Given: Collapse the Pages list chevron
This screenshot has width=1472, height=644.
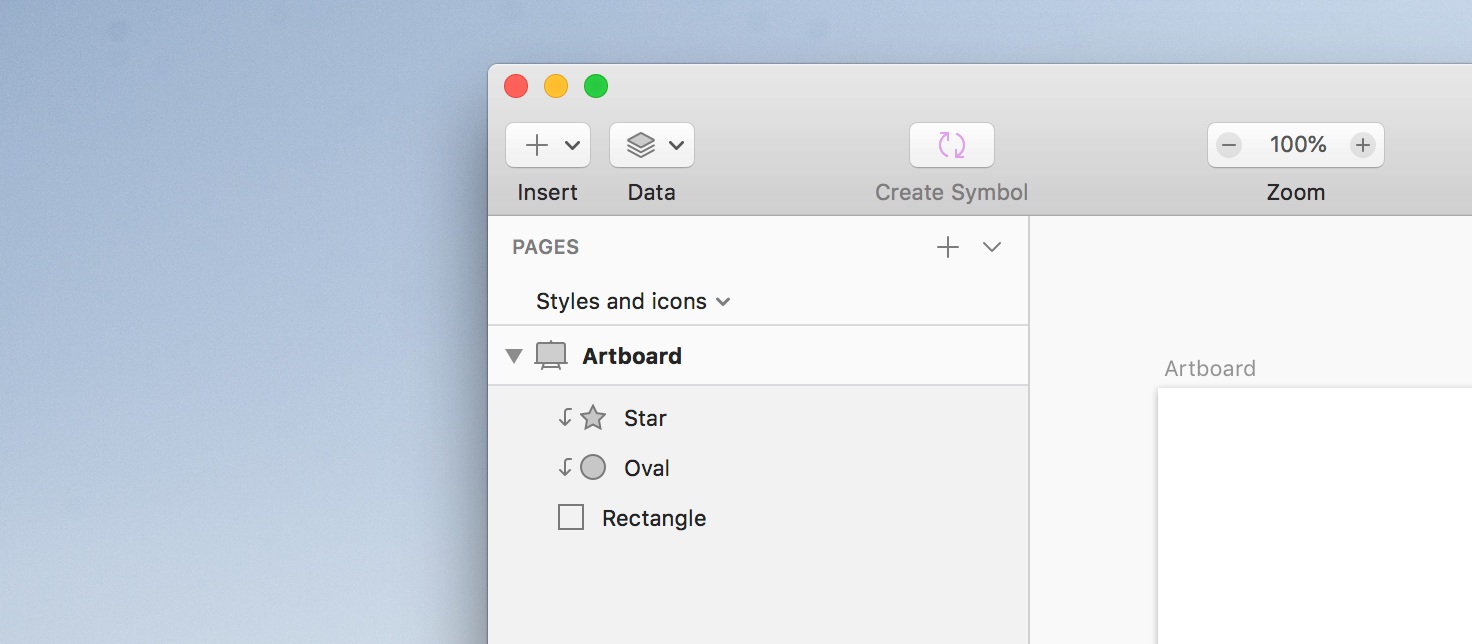Looking at the screenshot, I should [x=992, y=247].
